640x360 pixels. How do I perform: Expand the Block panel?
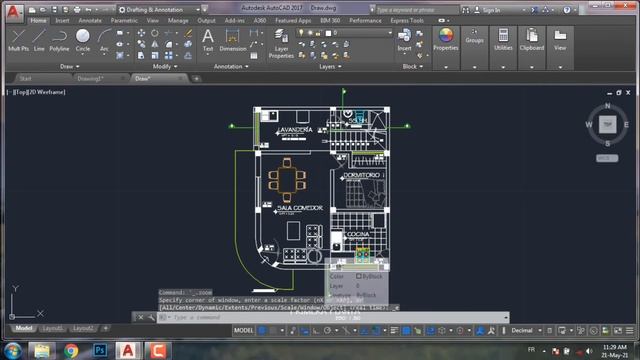point(413,66)
